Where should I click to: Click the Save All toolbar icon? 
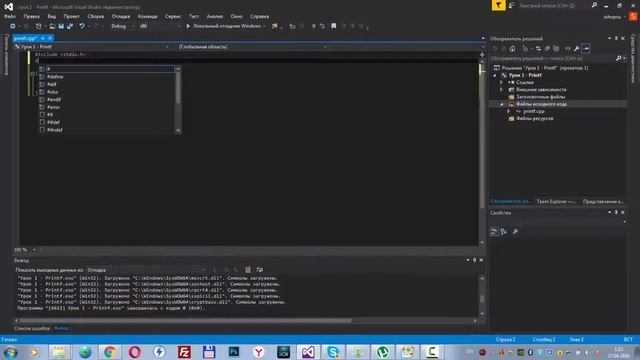[x=70, y=26]
